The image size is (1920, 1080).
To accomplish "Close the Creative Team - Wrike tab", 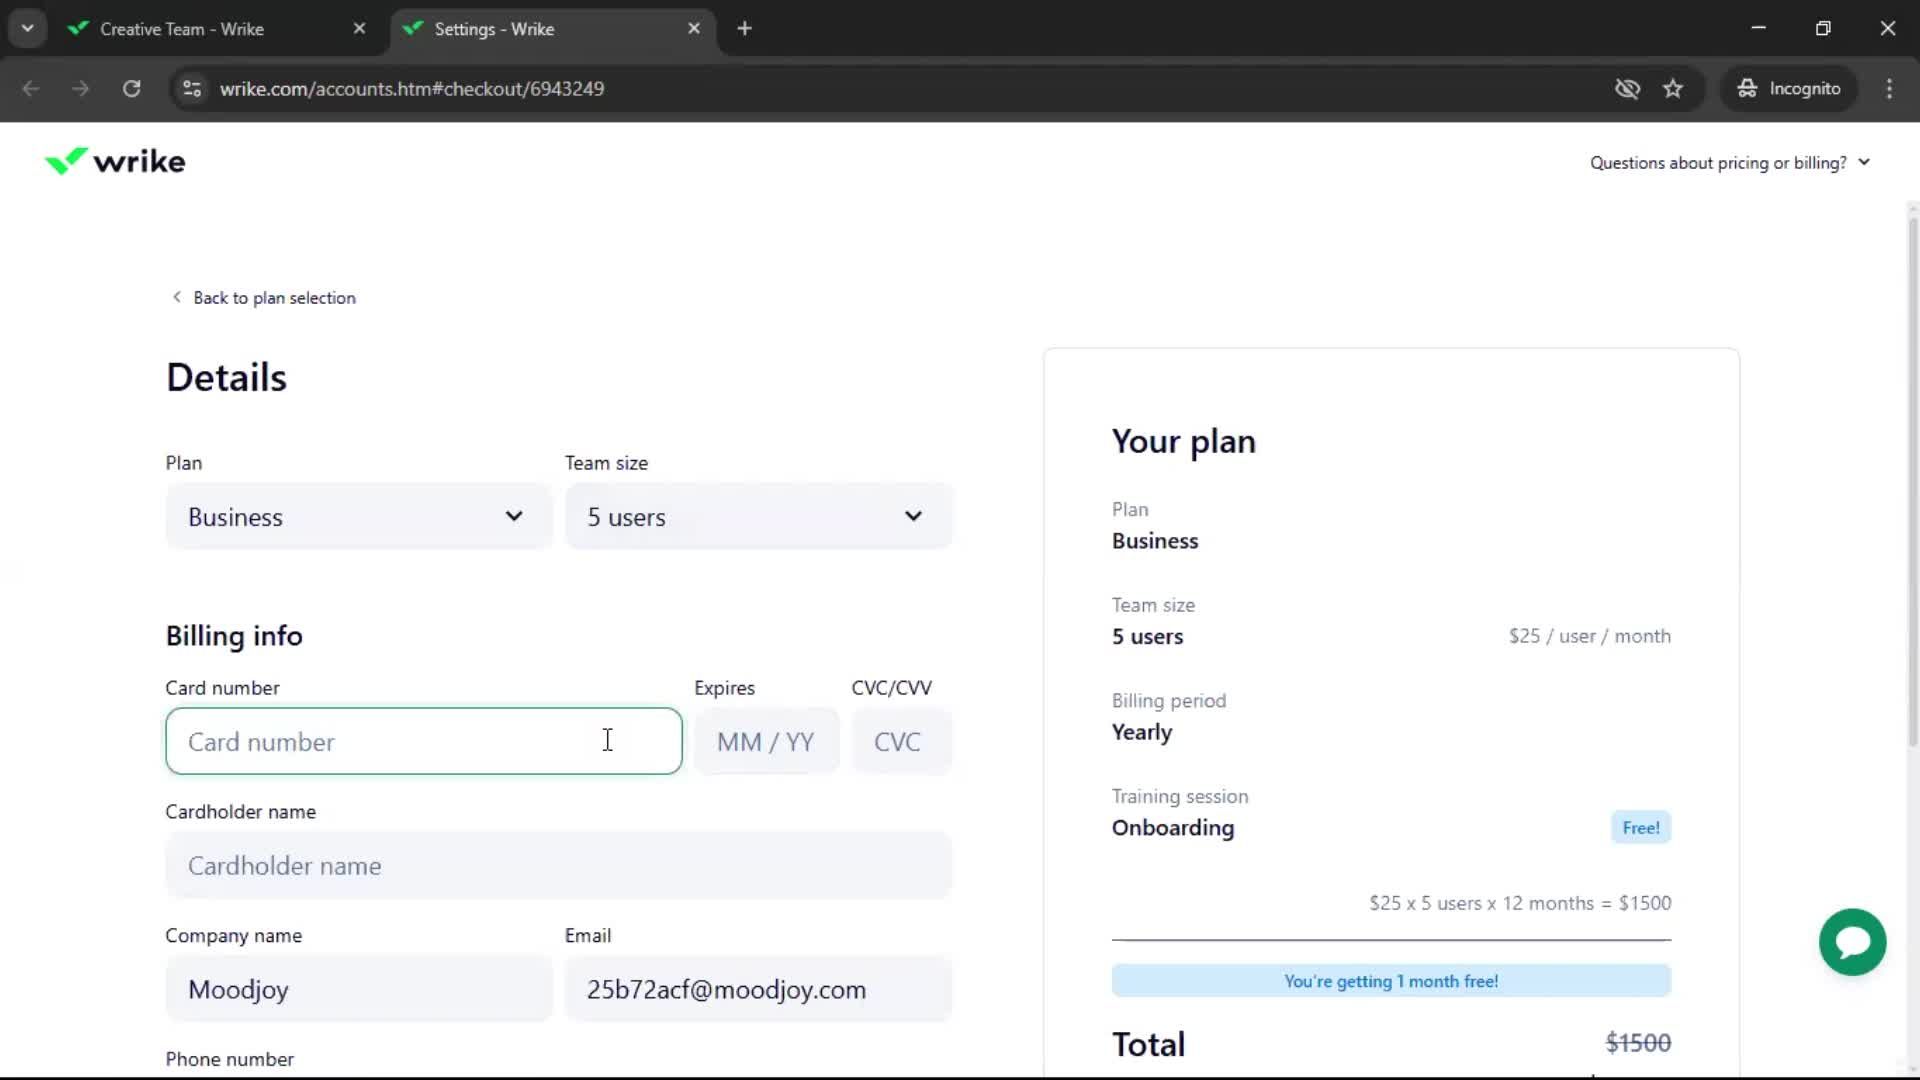I will click(359, 29).
